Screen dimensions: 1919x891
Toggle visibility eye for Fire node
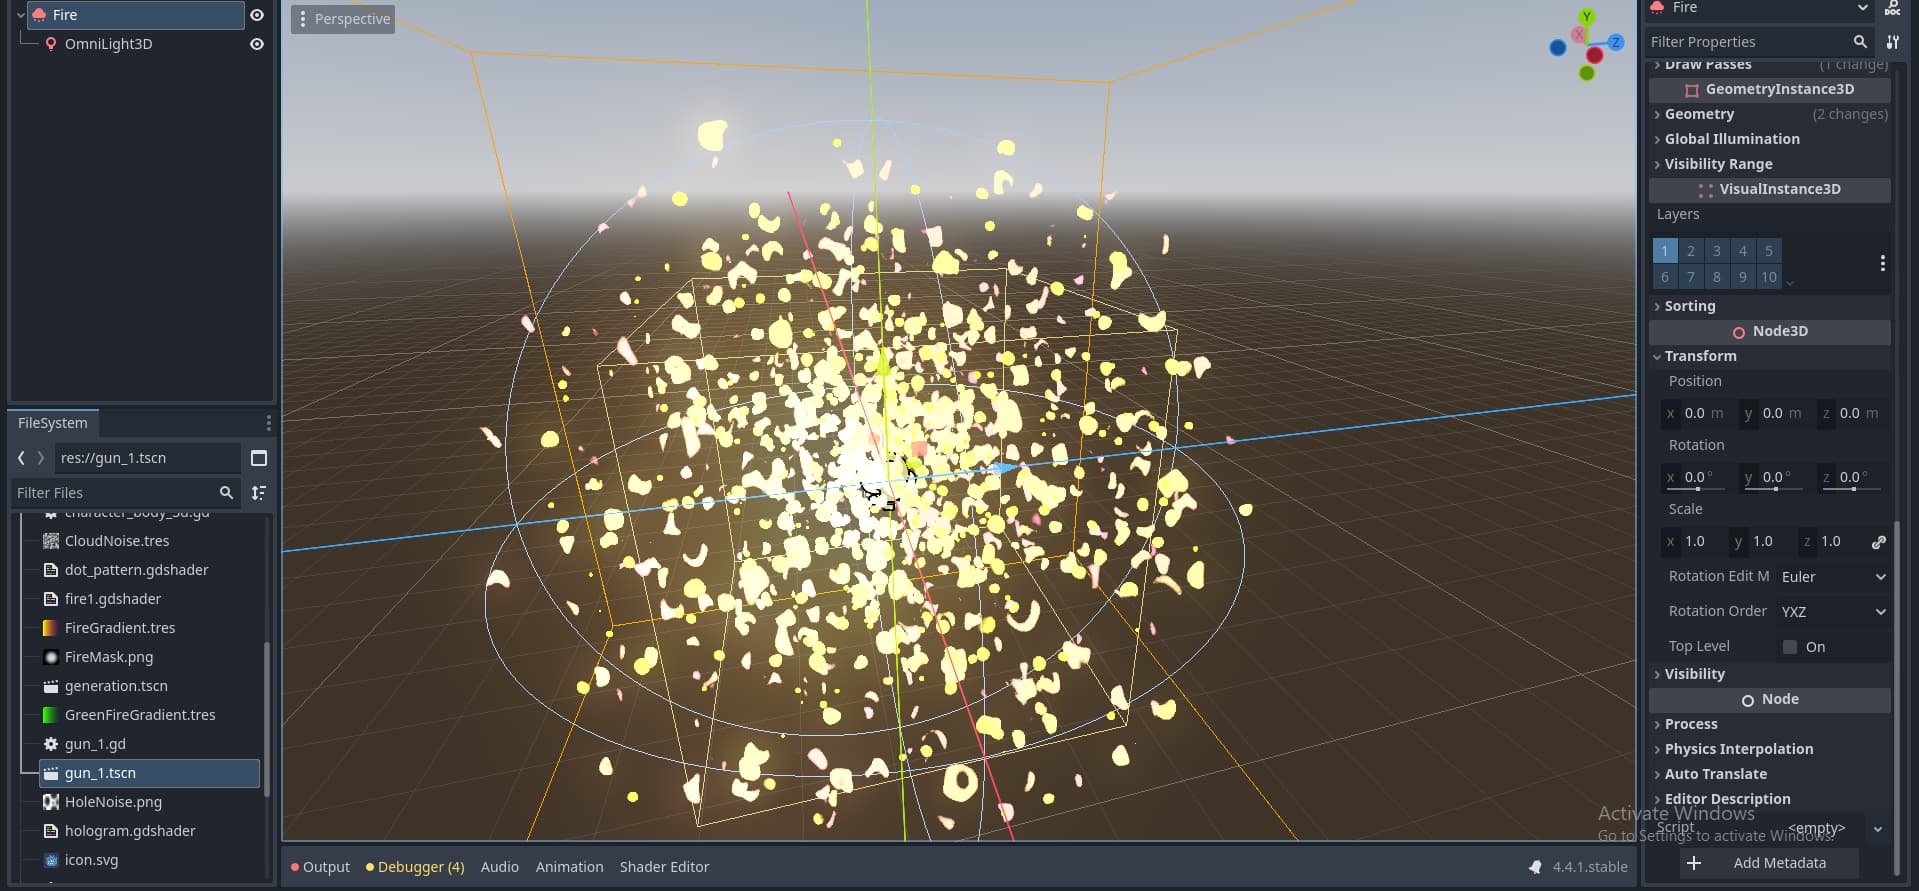click(257, 15)
